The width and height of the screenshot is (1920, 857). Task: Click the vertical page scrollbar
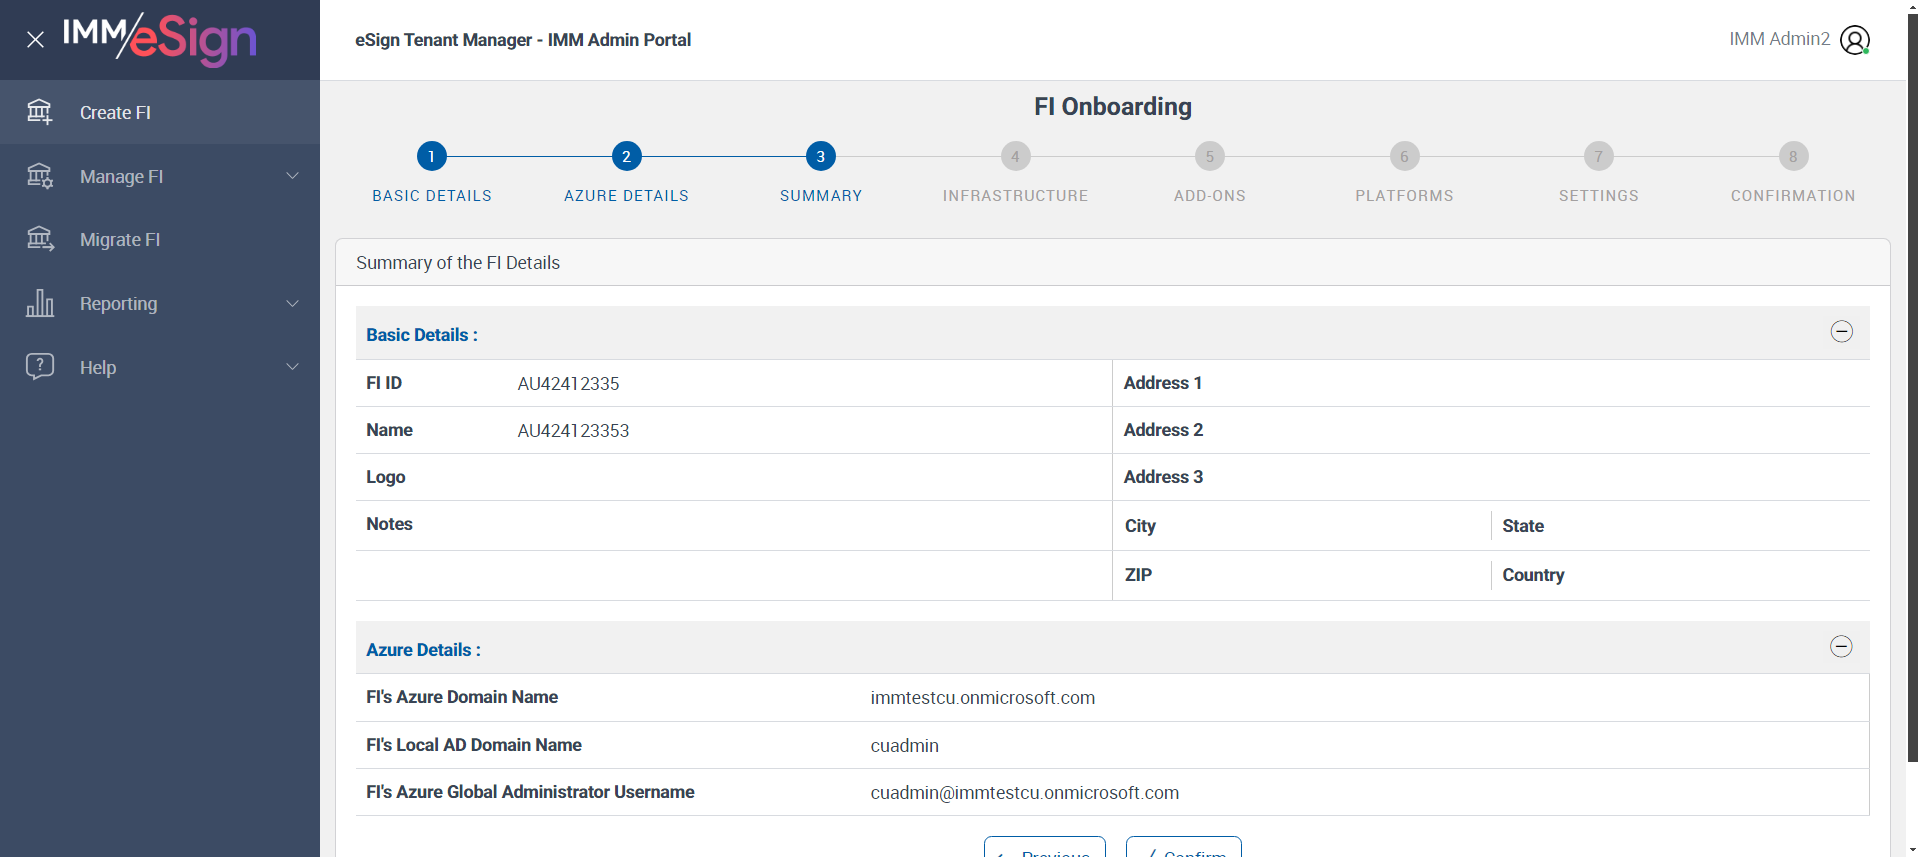pos(1912,390)
